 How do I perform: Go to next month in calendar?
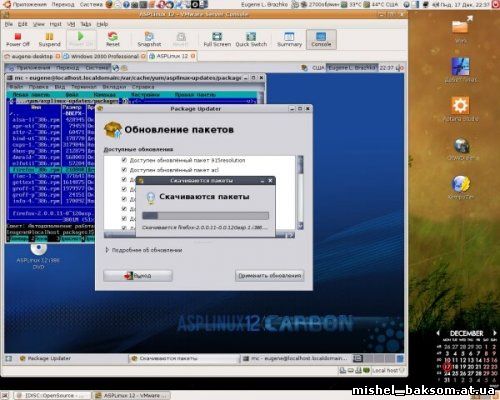coord(495,333)
